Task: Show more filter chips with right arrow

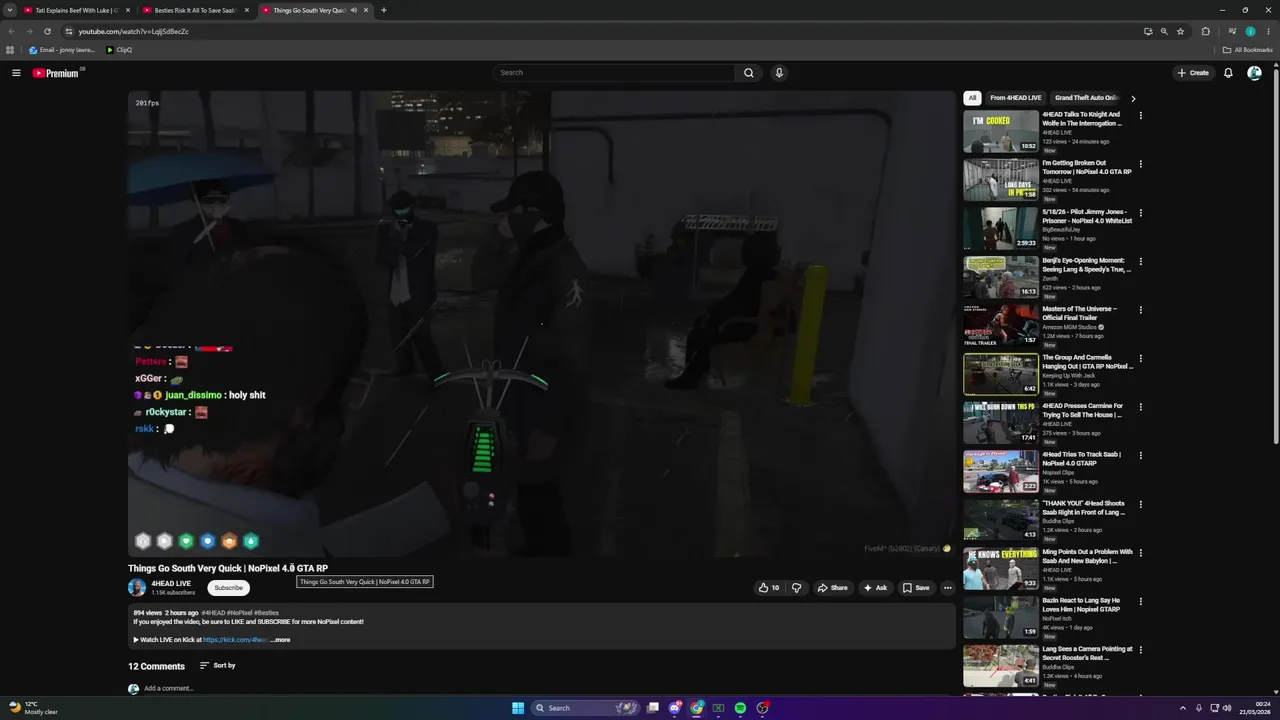Action: coord(1133,98)
